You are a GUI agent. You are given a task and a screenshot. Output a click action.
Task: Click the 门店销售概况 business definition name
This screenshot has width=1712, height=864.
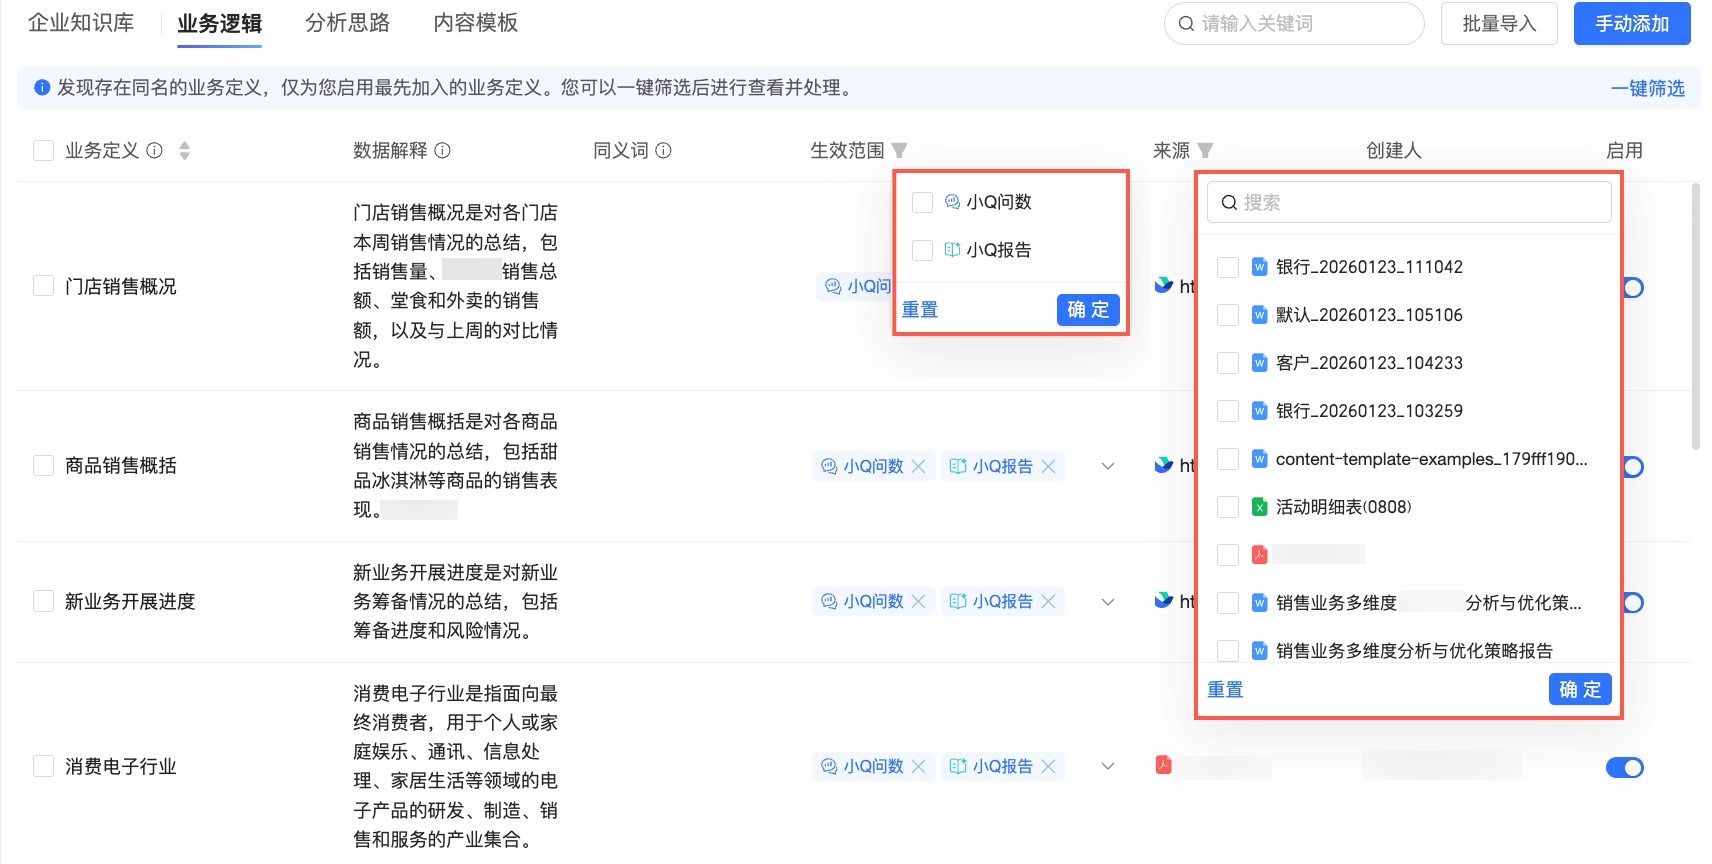[x=121, y=286]
